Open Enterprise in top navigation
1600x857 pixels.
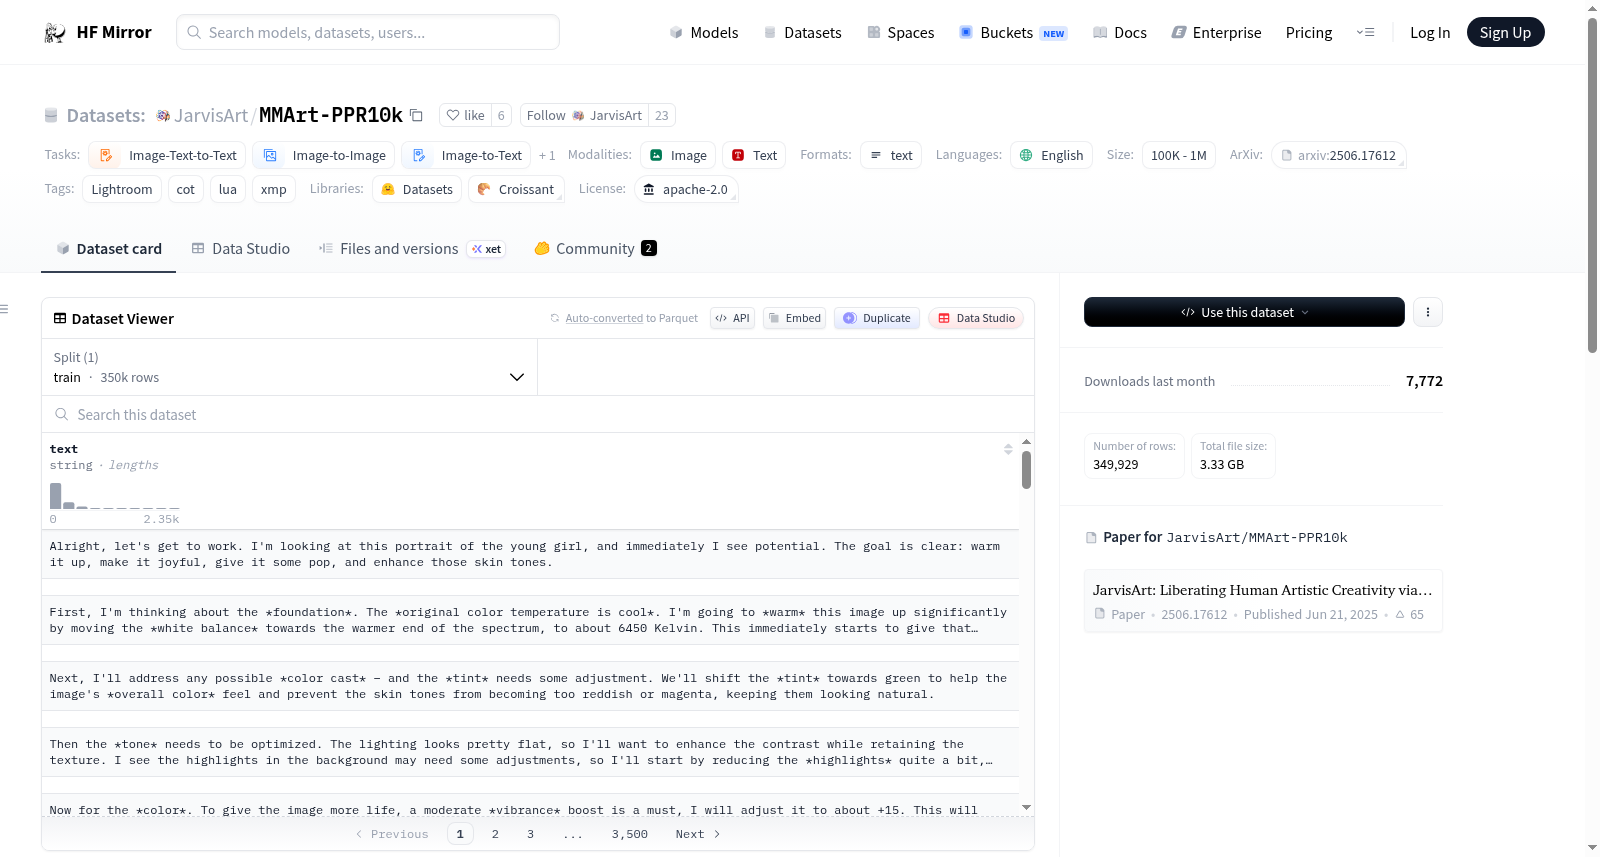pyautogui.click(x=1216, y=33)
